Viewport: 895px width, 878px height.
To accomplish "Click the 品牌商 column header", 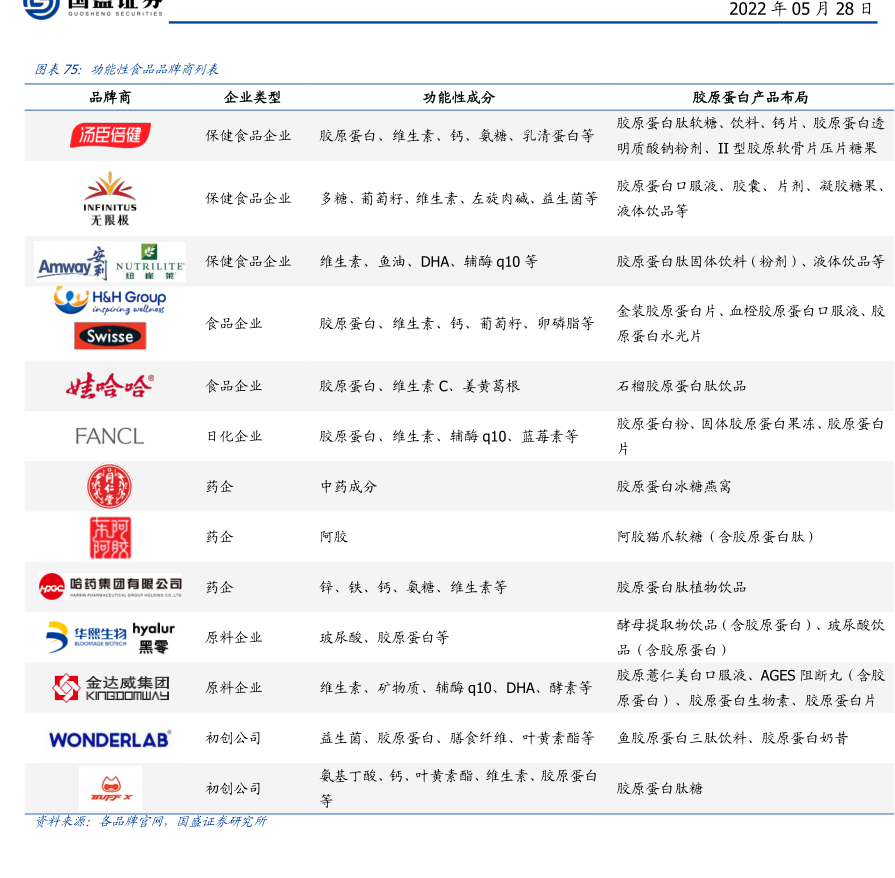I will [x=110, y=98].
